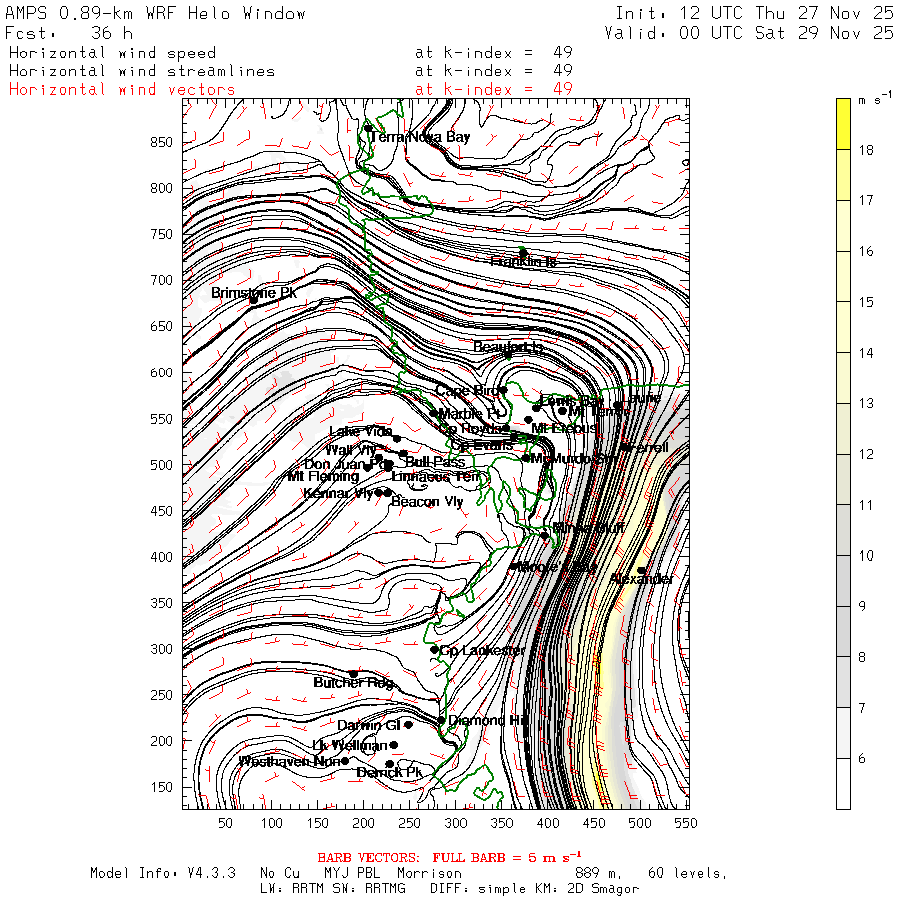
Task: Select the 'Horizontal wind speed' legend line
Action: tap(112, 53)
